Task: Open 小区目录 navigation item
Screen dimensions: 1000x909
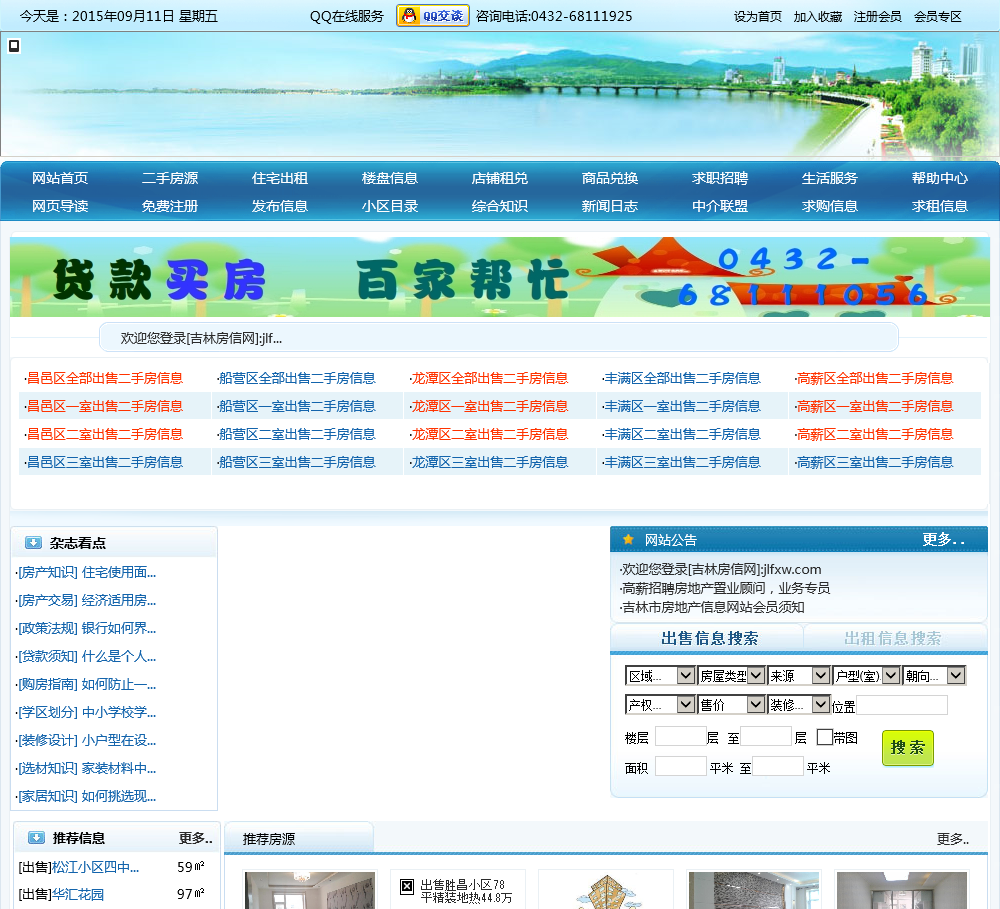Action: pyautogui.click(x=390, y=206)
